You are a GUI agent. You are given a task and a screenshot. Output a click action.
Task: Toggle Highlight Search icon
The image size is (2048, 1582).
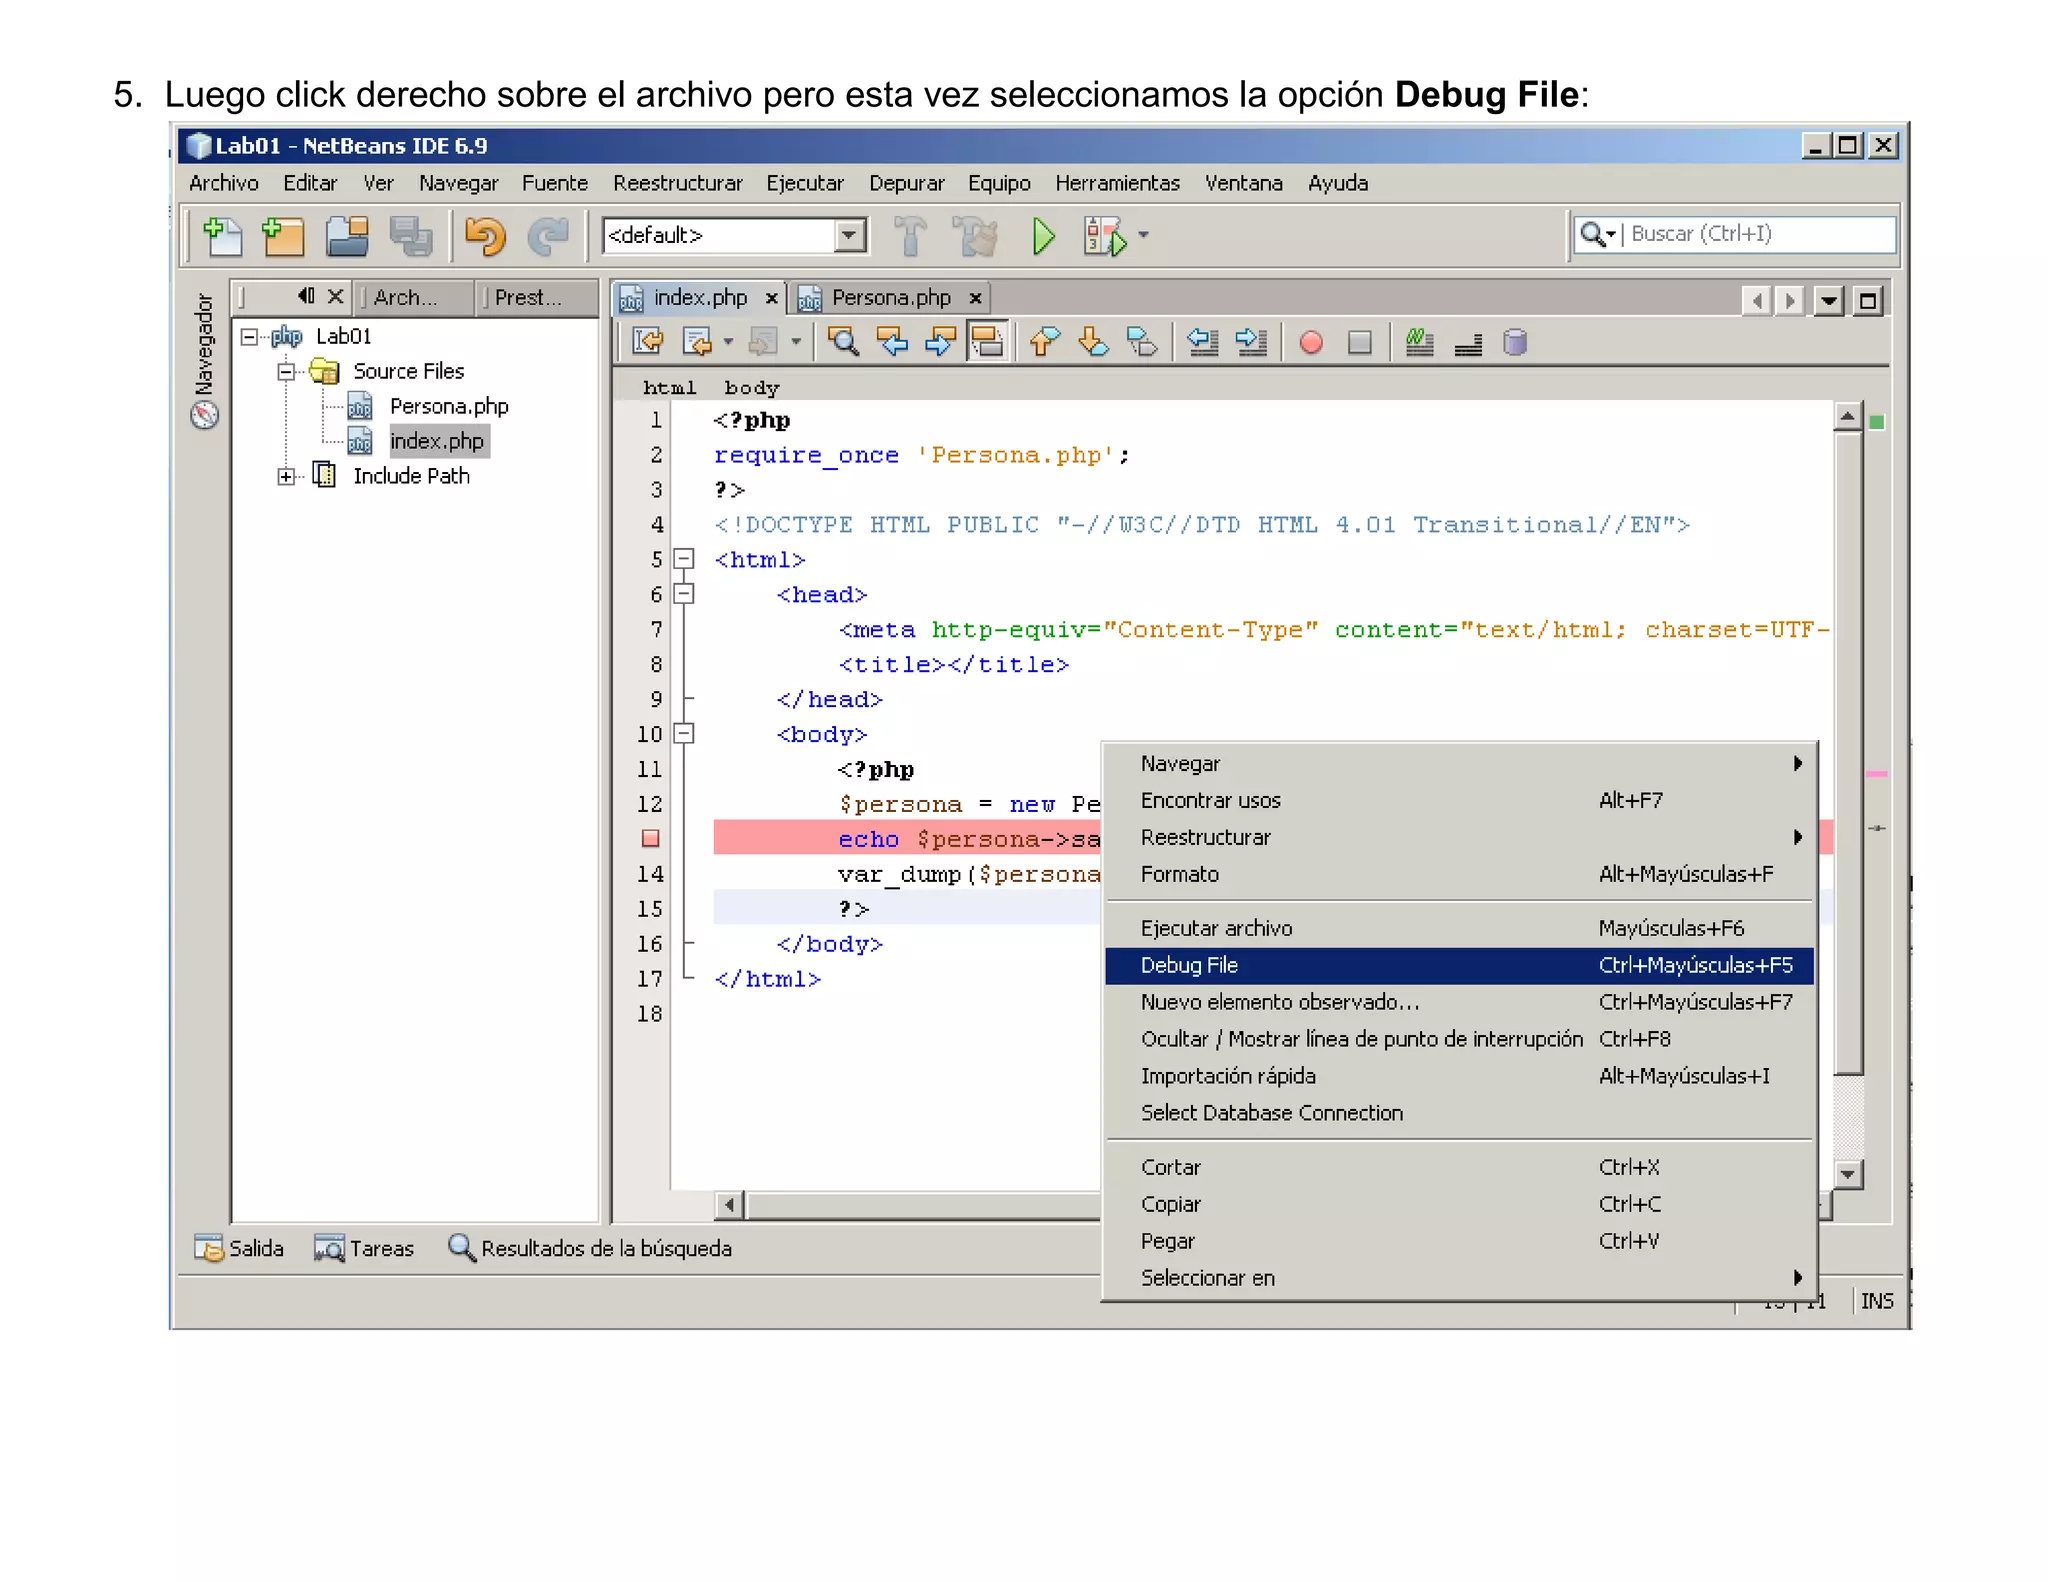pyautogui.click(x=987, y=342)
